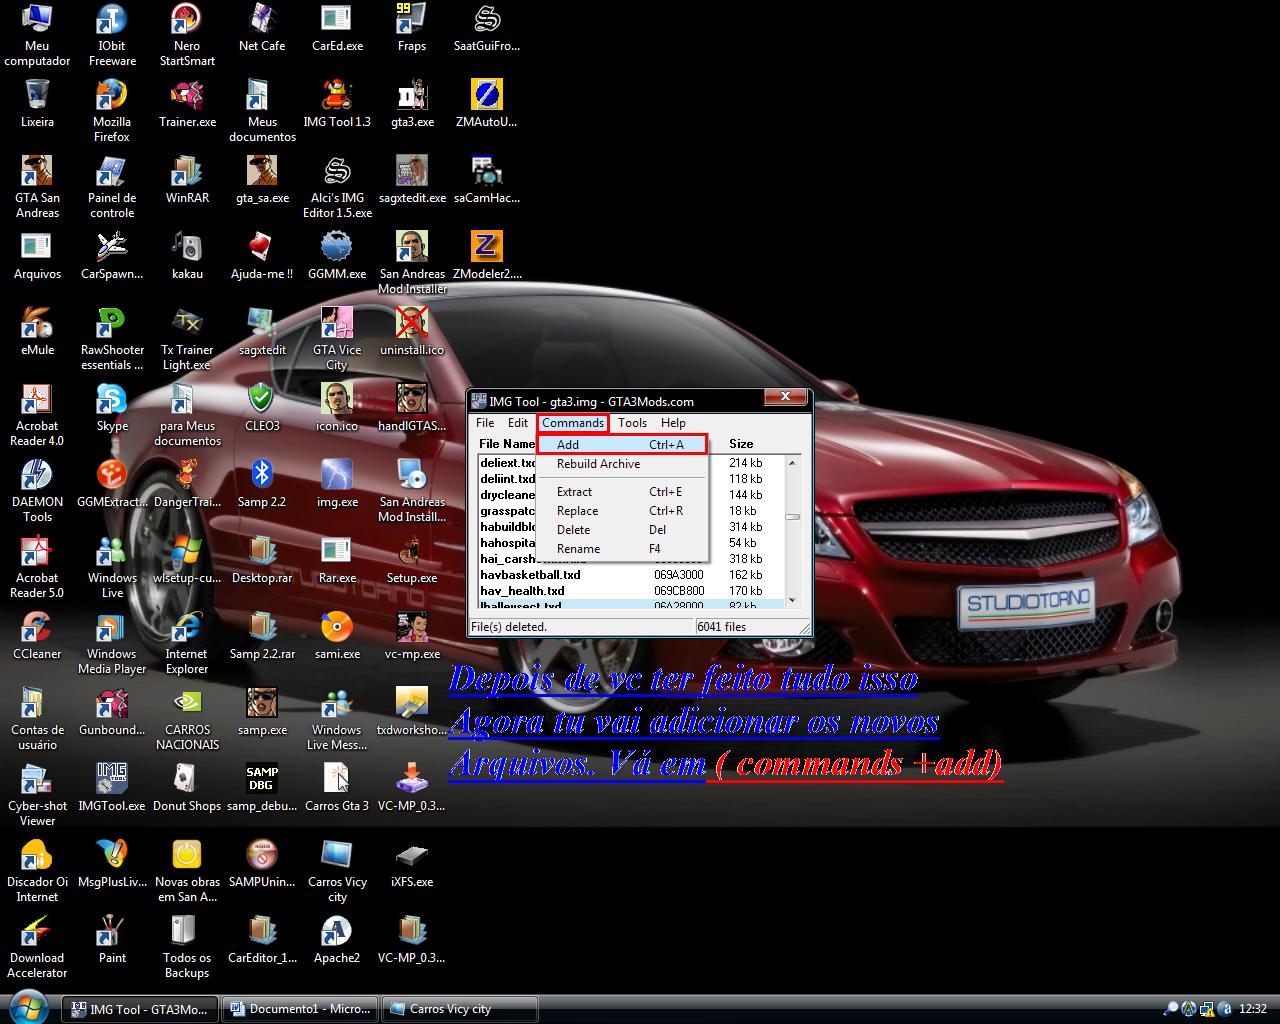The image size is (1280, 1024).
Task: Select the ZModeler2 desktop icon
Action: pyautogui.click(x=487, y=257)
